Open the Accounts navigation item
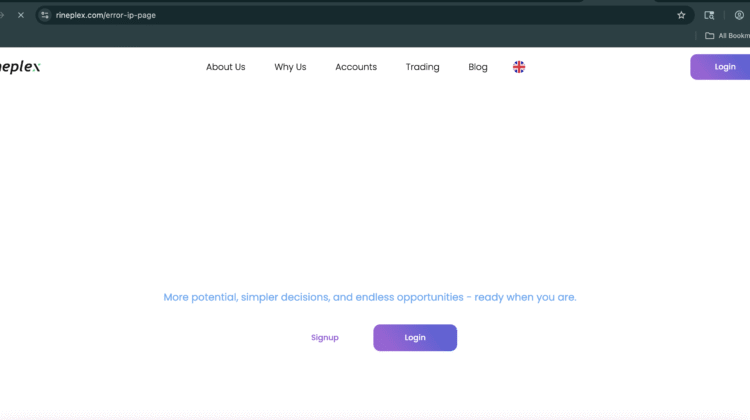Image resolution: width=750 pixels, height=420 pixels. (356, 67)
